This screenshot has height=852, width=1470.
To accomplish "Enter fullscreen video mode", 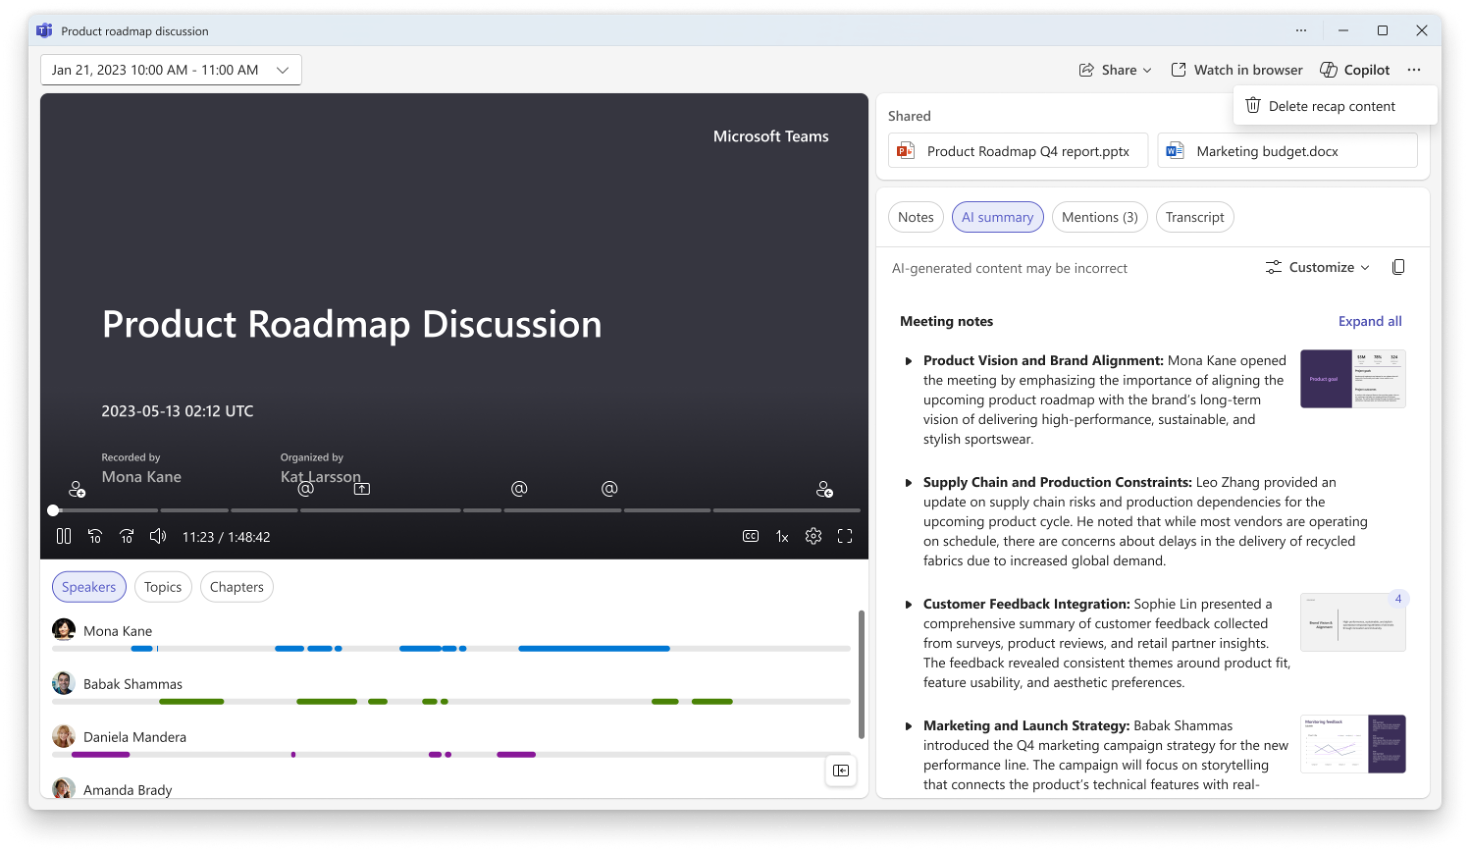I will point(845,537).
